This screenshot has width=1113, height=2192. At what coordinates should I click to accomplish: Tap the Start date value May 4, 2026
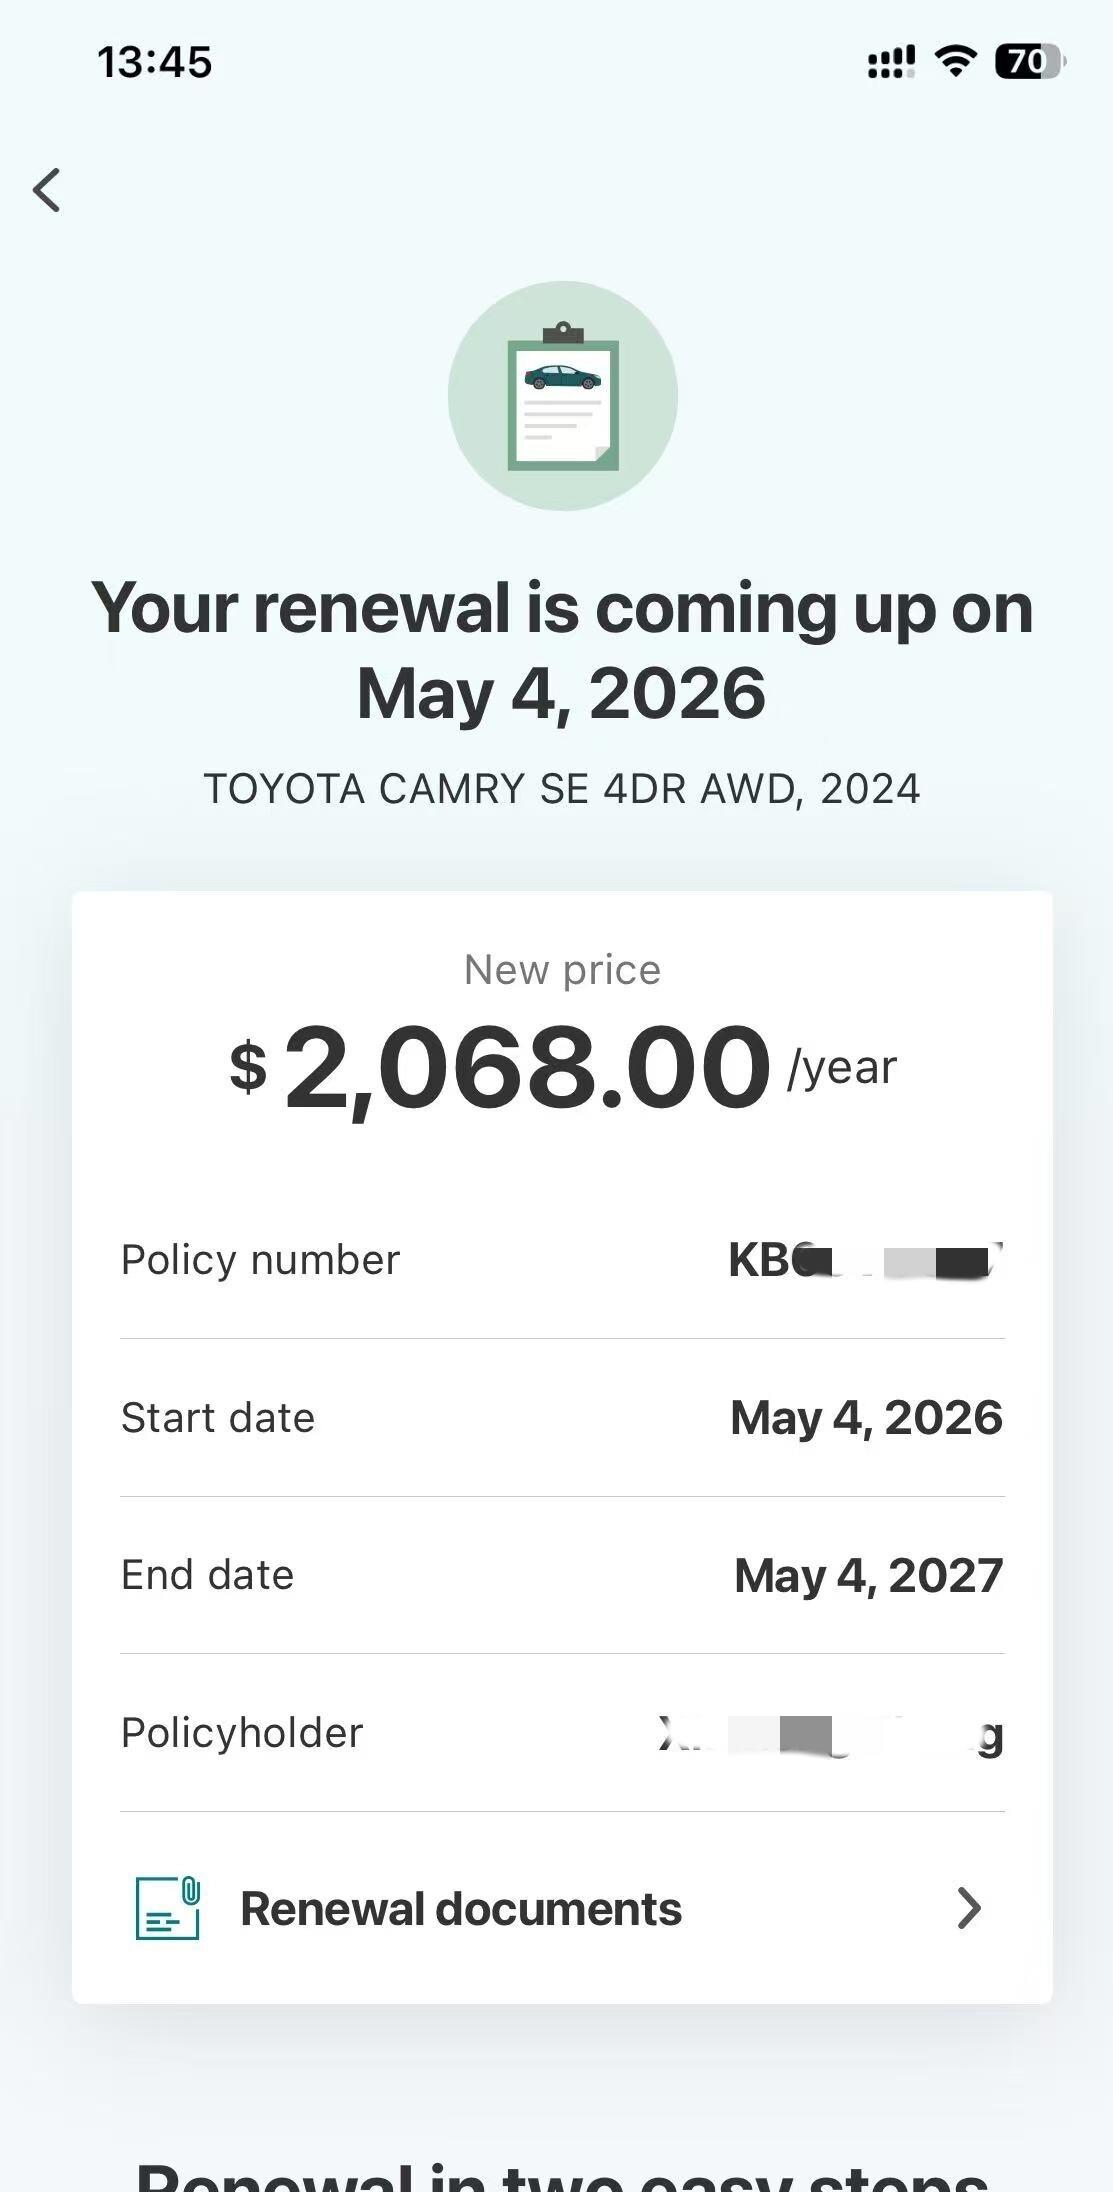tap(866, 1418)
